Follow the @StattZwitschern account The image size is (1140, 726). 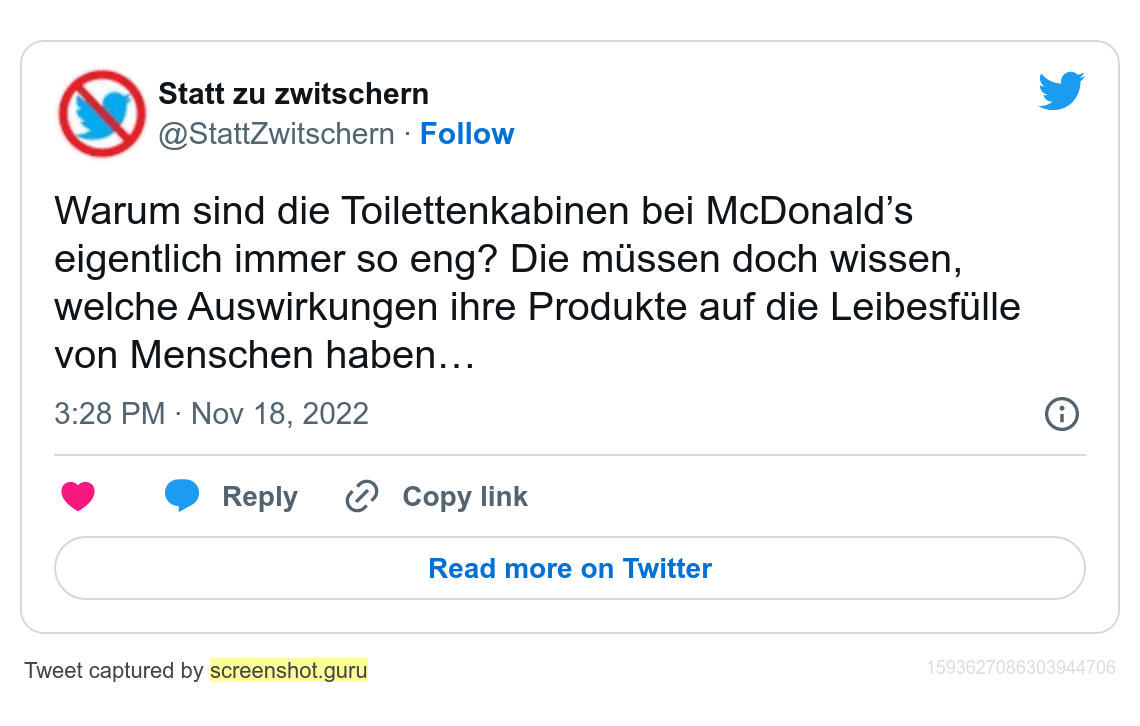coord(467,134)
